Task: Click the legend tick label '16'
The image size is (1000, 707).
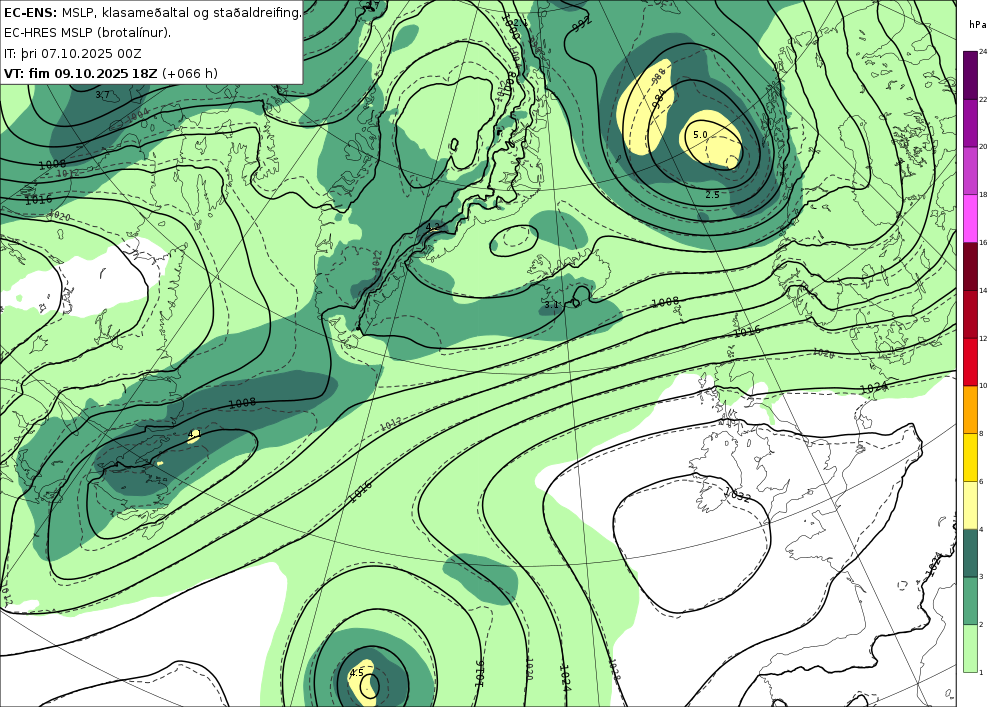Action: click(x=983, y=242)
